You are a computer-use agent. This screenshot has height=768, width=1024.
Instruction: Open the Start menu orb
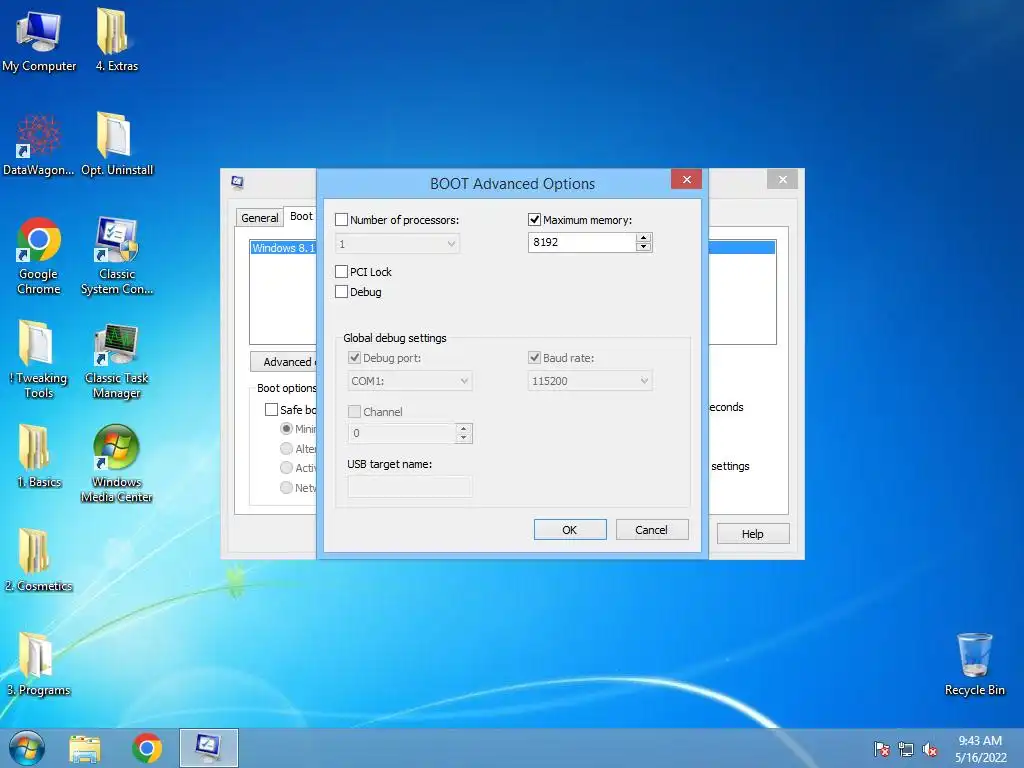pyautogui.click(x=27, y=748)
